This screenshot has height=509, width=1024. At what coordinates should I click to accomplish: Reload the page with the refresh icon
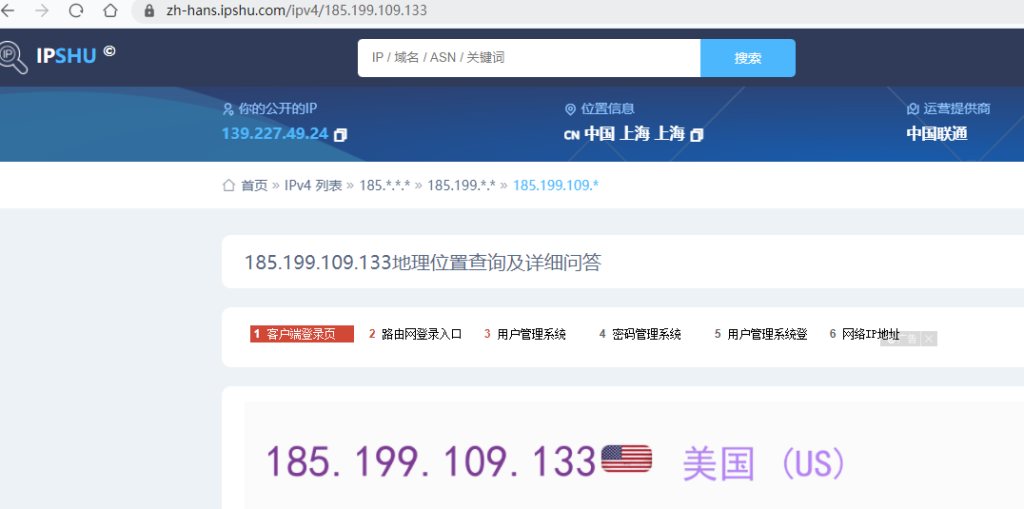76,11
